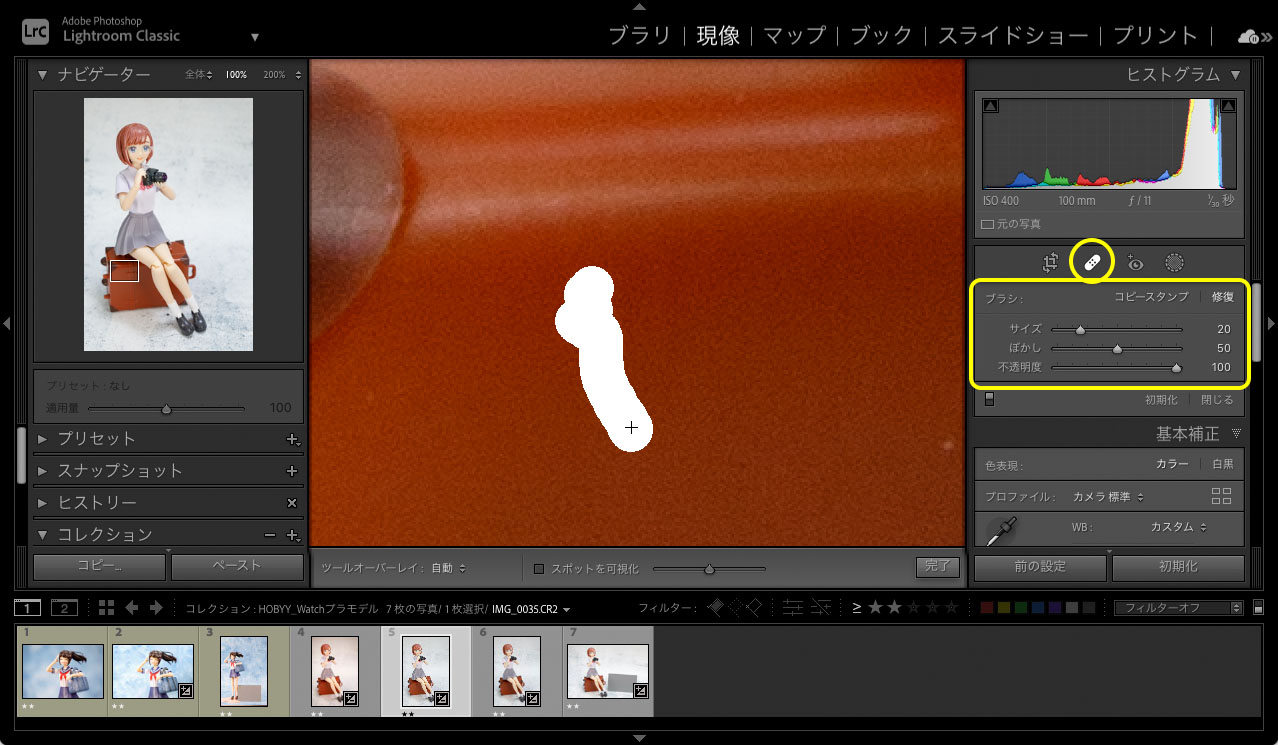Click the cloud sync status icon

coord(1249,37)
